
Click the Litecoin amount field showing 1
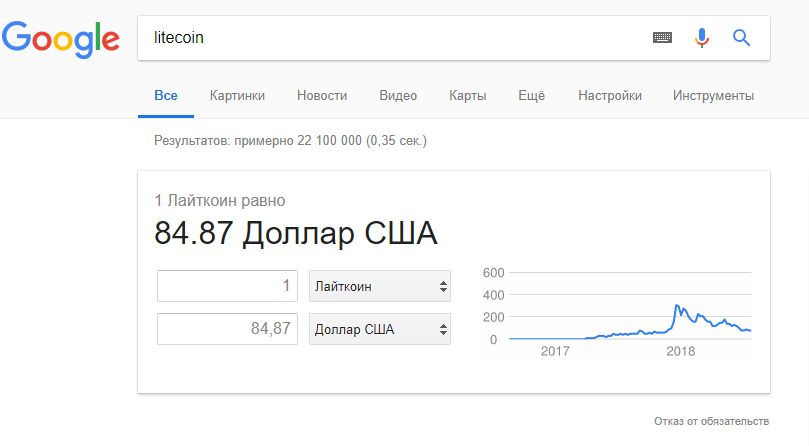pos(228,286)
